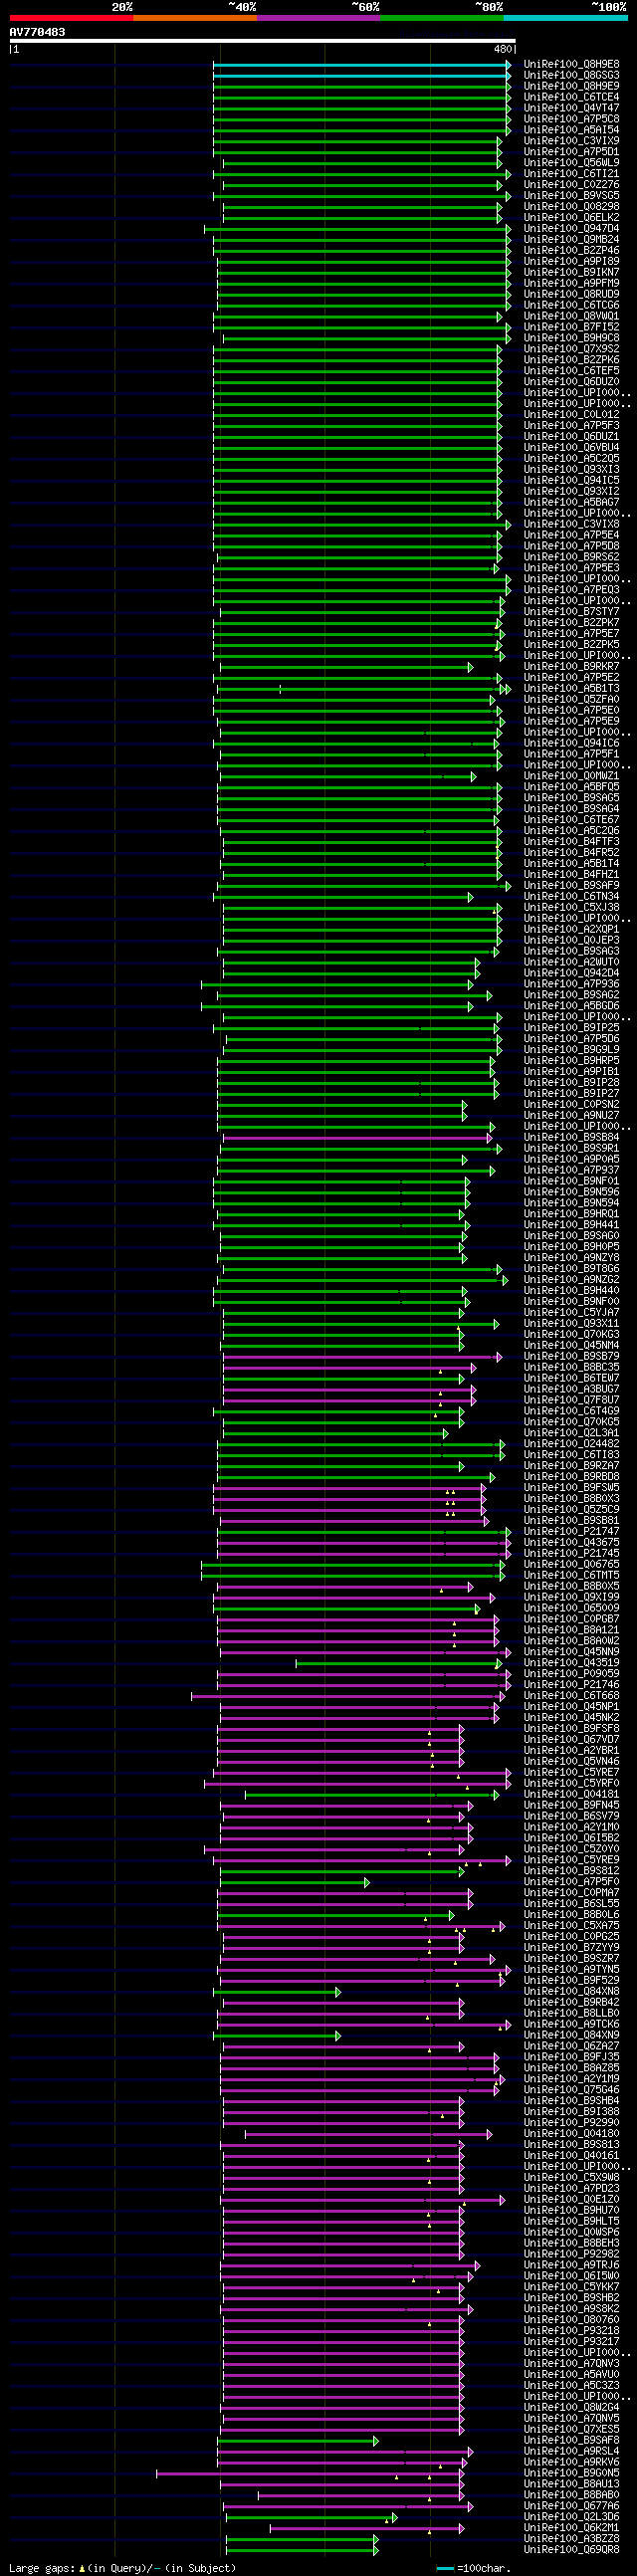Select hit UniRef100_B9HRP5
The width and height of the screenshot is (637, 2576).
pos(571,1061)
